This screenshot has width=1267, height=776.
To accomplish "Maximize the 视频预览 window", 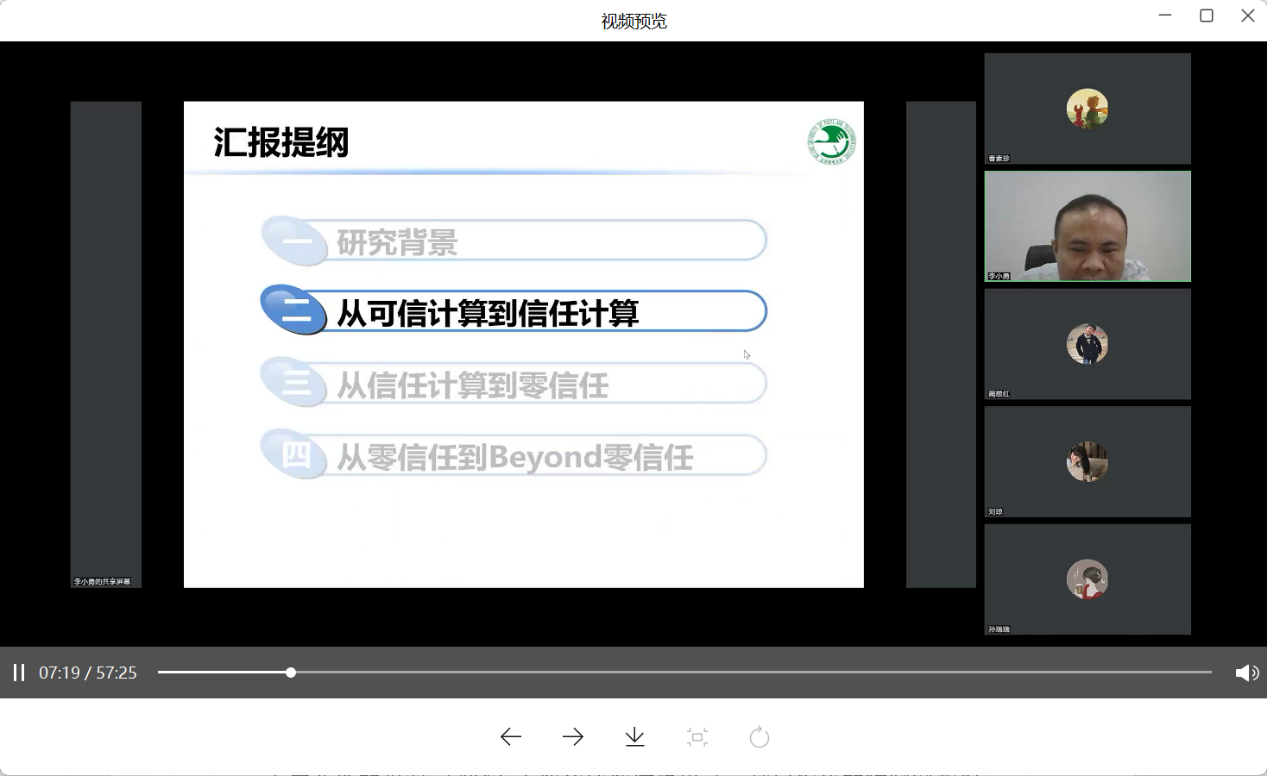I will (x=1206, y=16).
